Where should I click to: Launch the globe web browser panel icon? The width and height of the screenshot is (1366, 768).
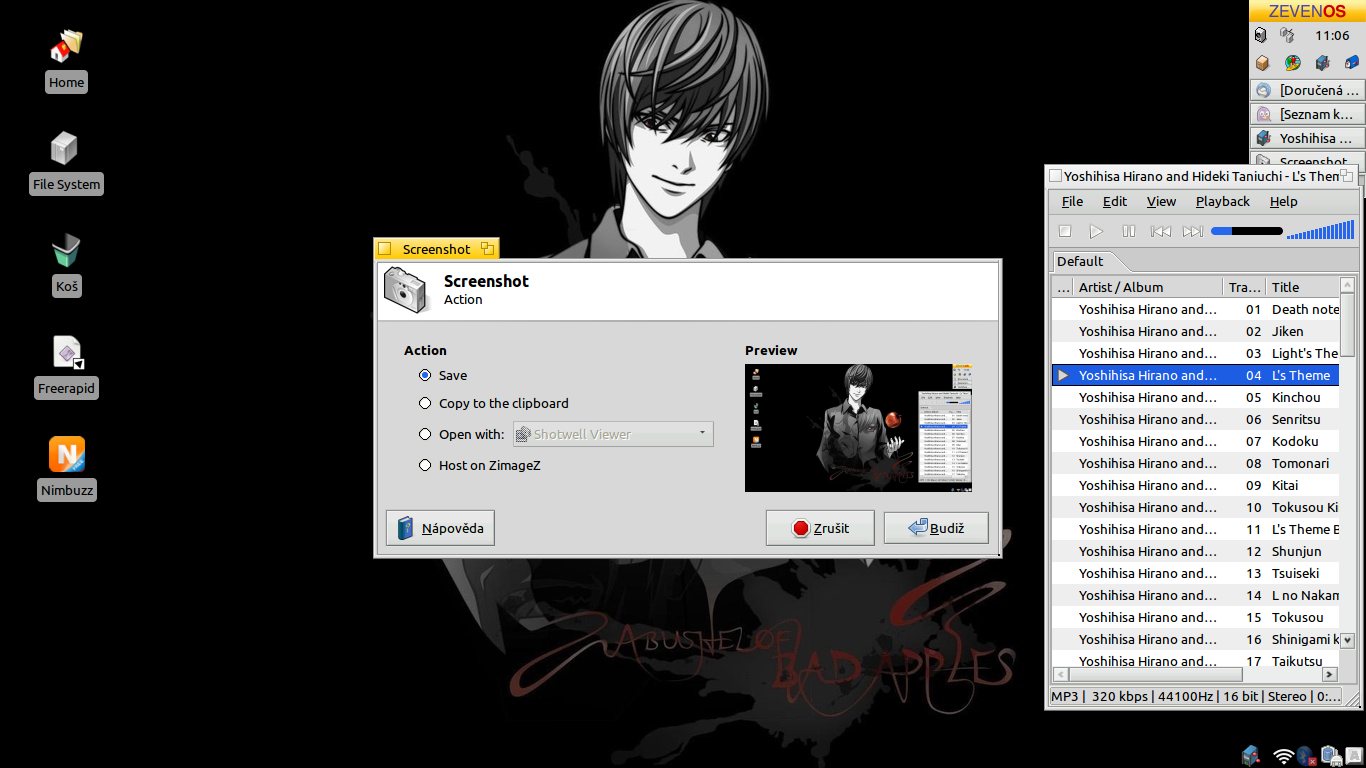1292,63
